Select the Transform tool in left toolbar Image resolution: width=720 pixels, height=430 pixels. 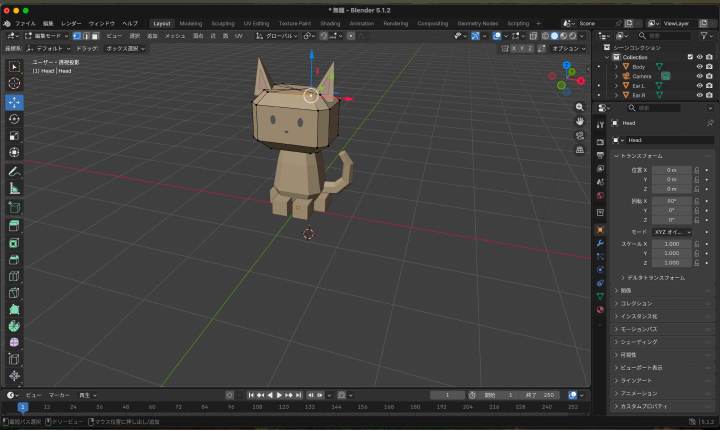tap(14, 152)
